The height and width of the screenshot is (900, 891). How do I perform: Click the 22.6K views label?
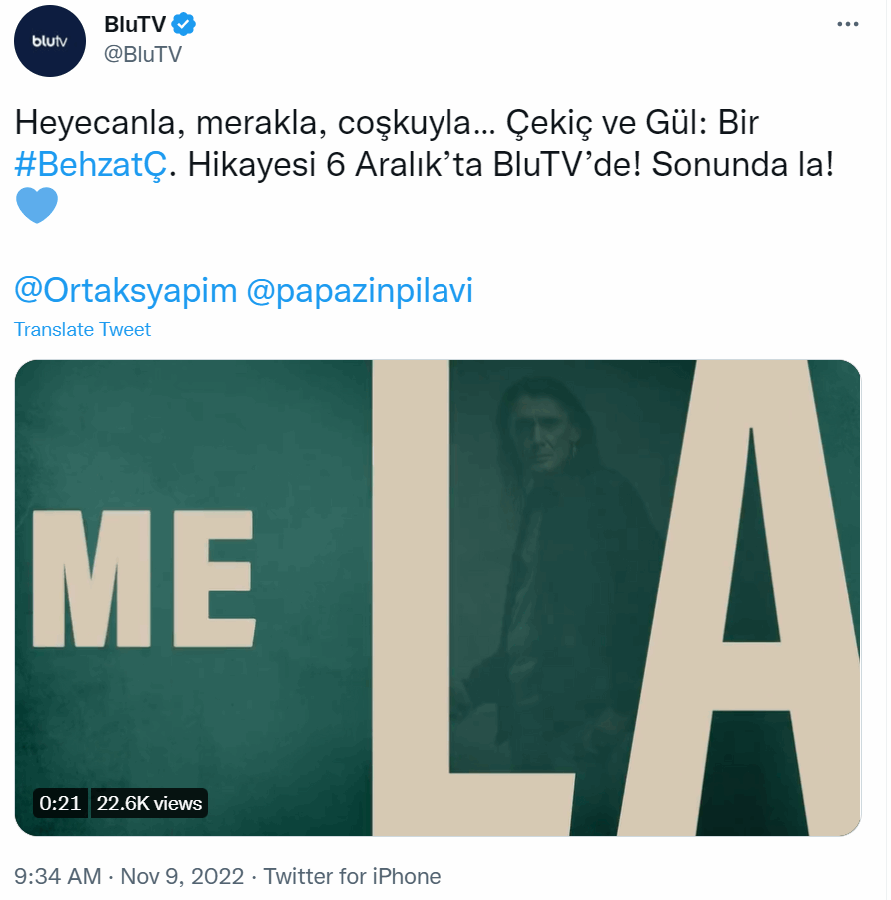(149, 803)
